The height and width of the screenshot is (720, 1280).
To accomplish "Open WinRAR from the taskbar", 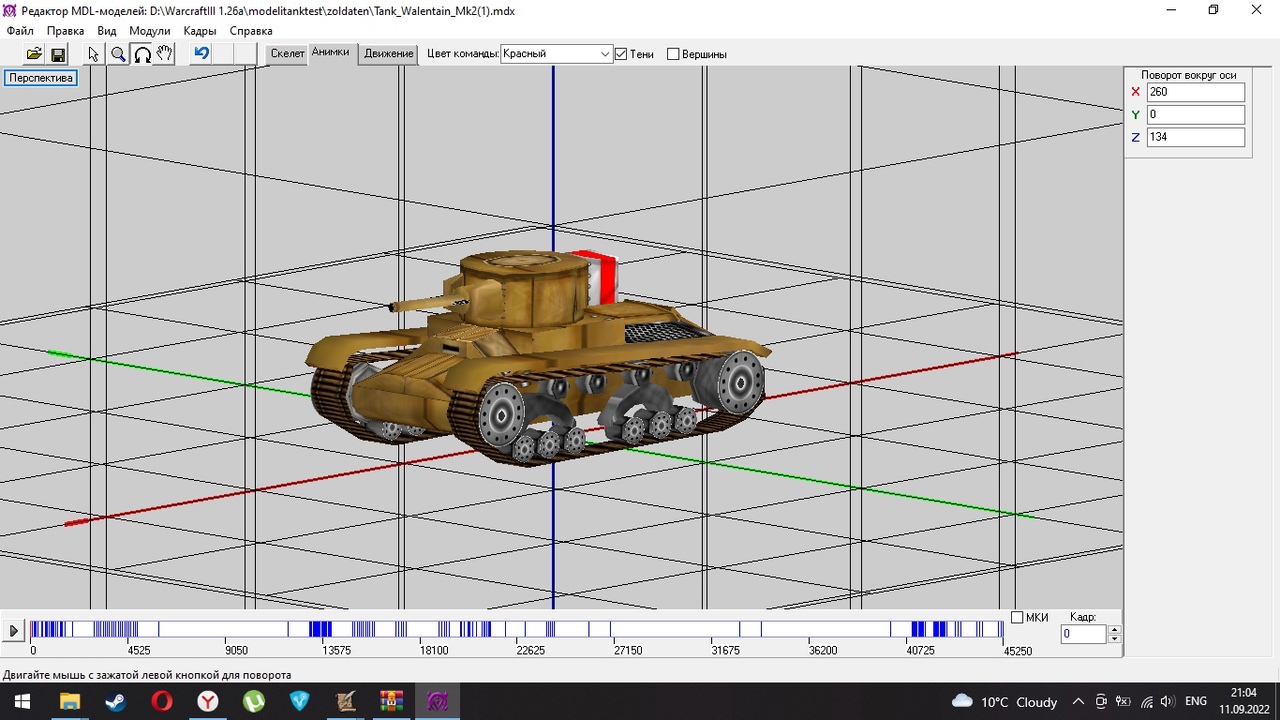I will (x=391, y=701).
